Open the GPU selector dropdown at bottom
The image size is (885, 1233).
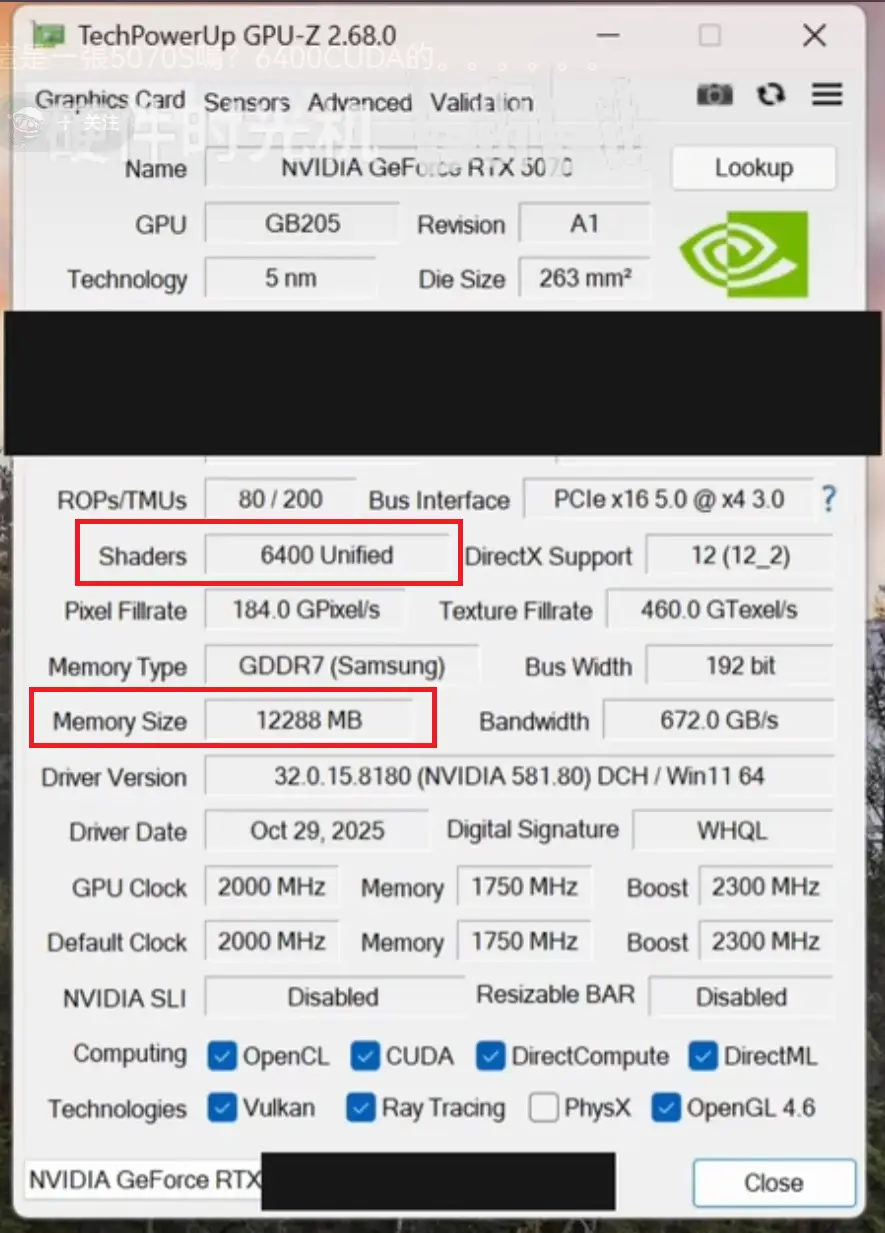(320, 1180)
